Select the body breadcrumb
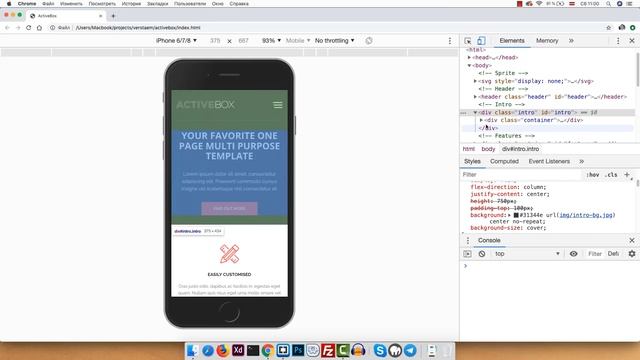Image resolution: width=640 pixels, height=360 pixels. click(488, 149)
